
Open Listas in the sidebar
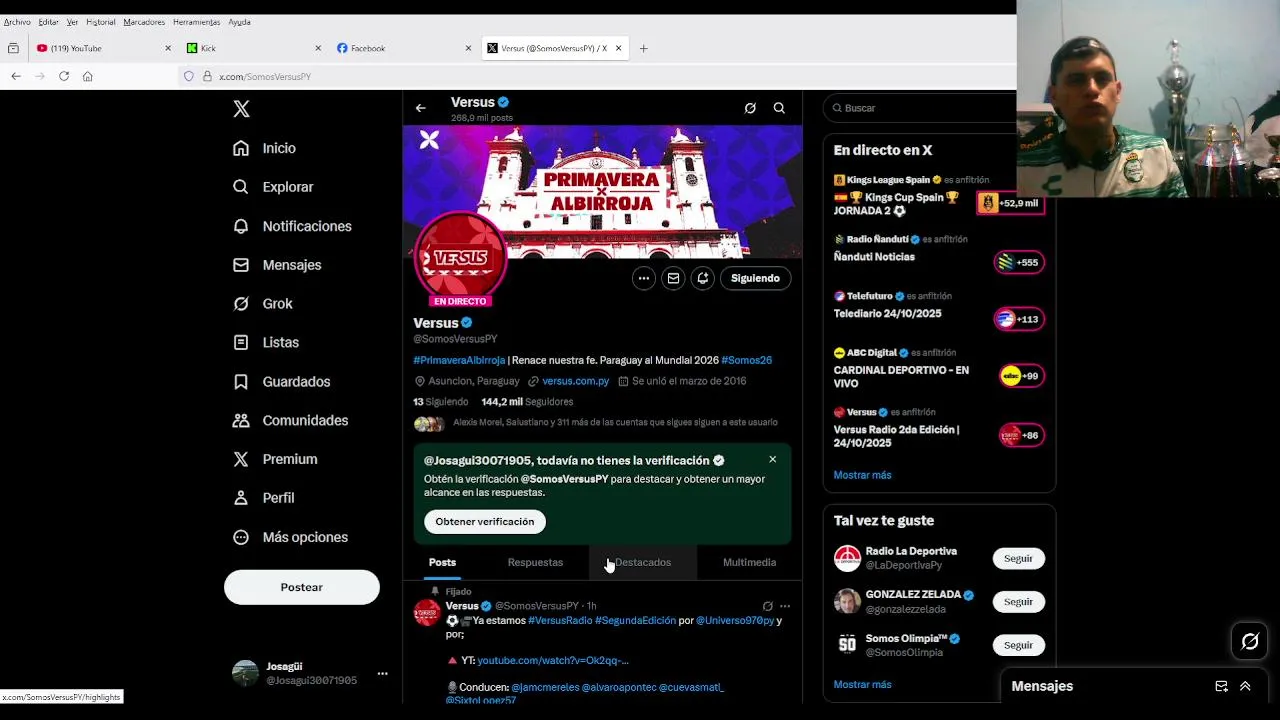coord(266,342)
